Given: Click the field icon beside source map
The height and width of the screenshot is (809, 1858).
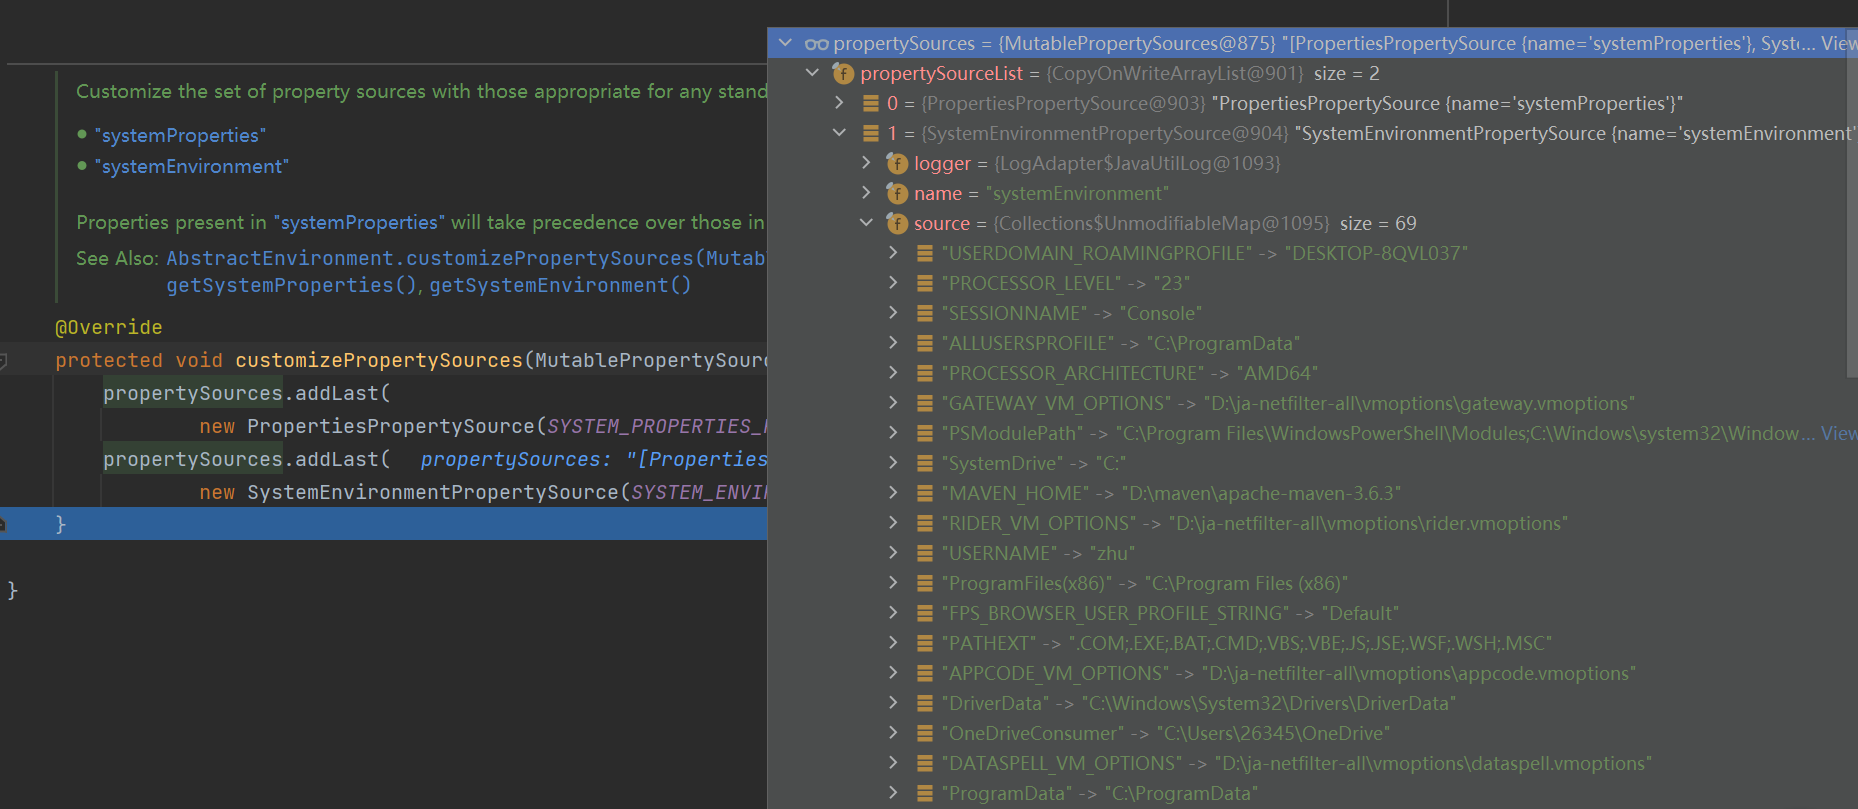Looking at the screenshot, I should 897,224.
